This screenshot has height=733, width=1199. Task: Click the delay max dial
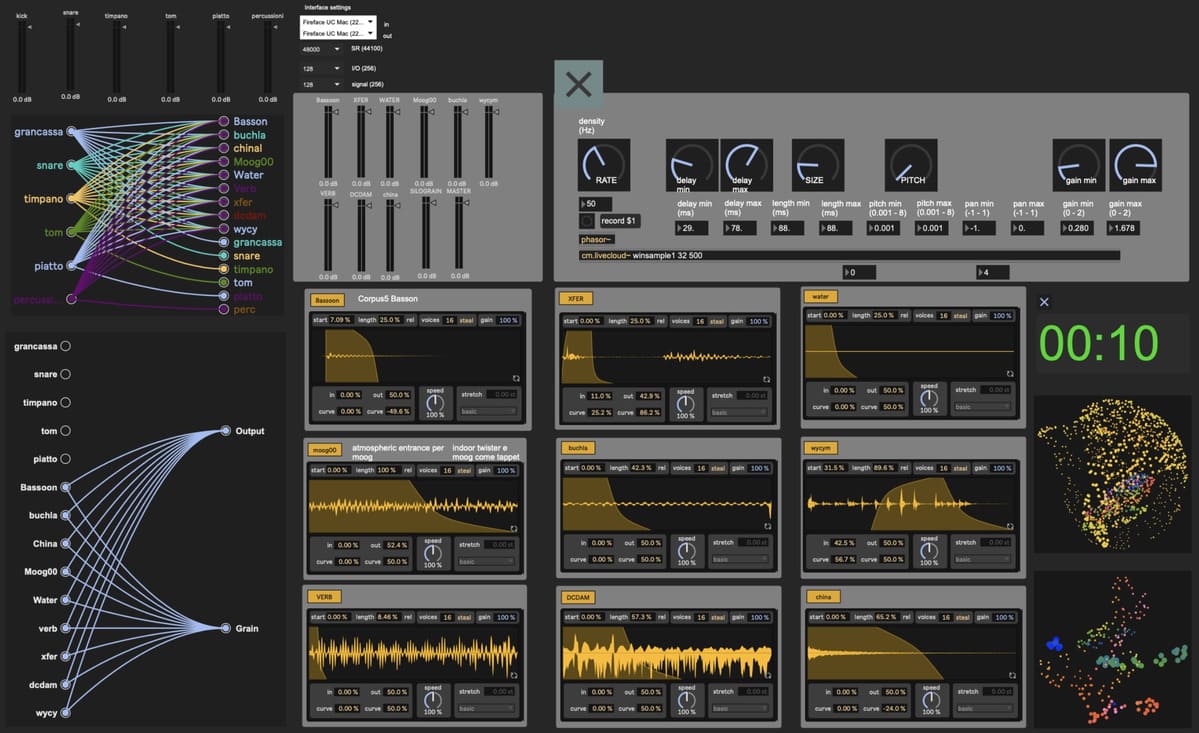pyautogui.click(x=746, y=164)
